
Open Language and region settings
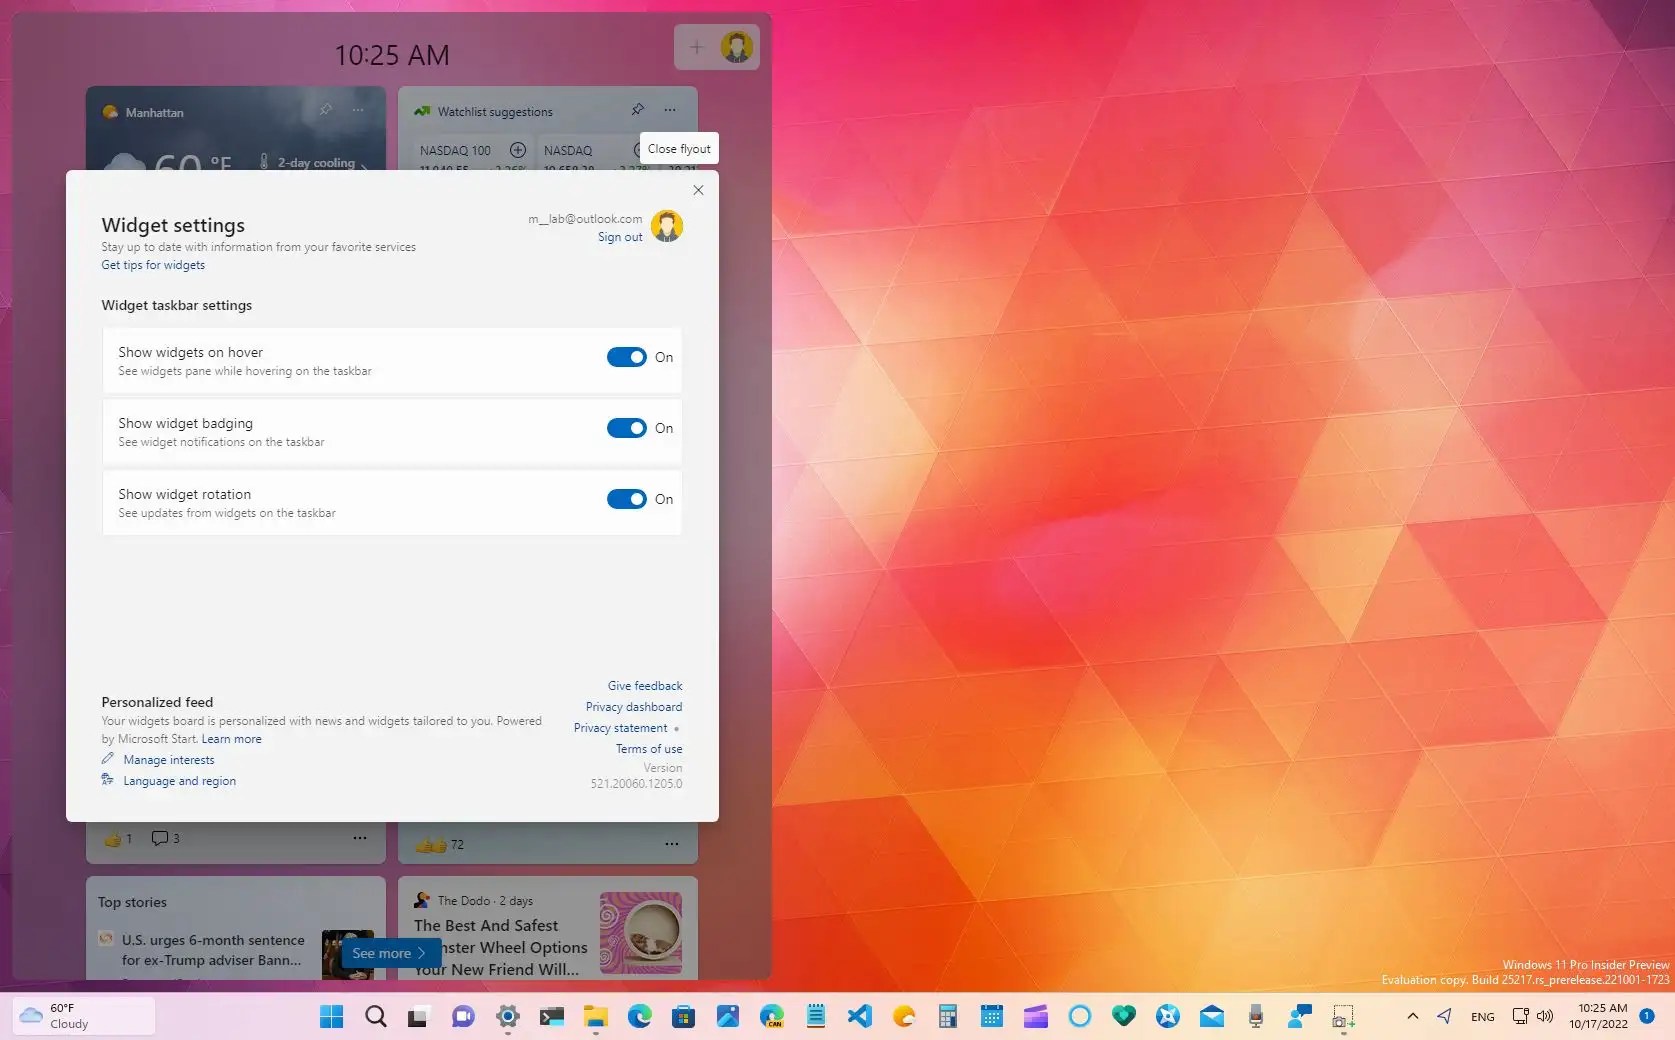(179, 780)
